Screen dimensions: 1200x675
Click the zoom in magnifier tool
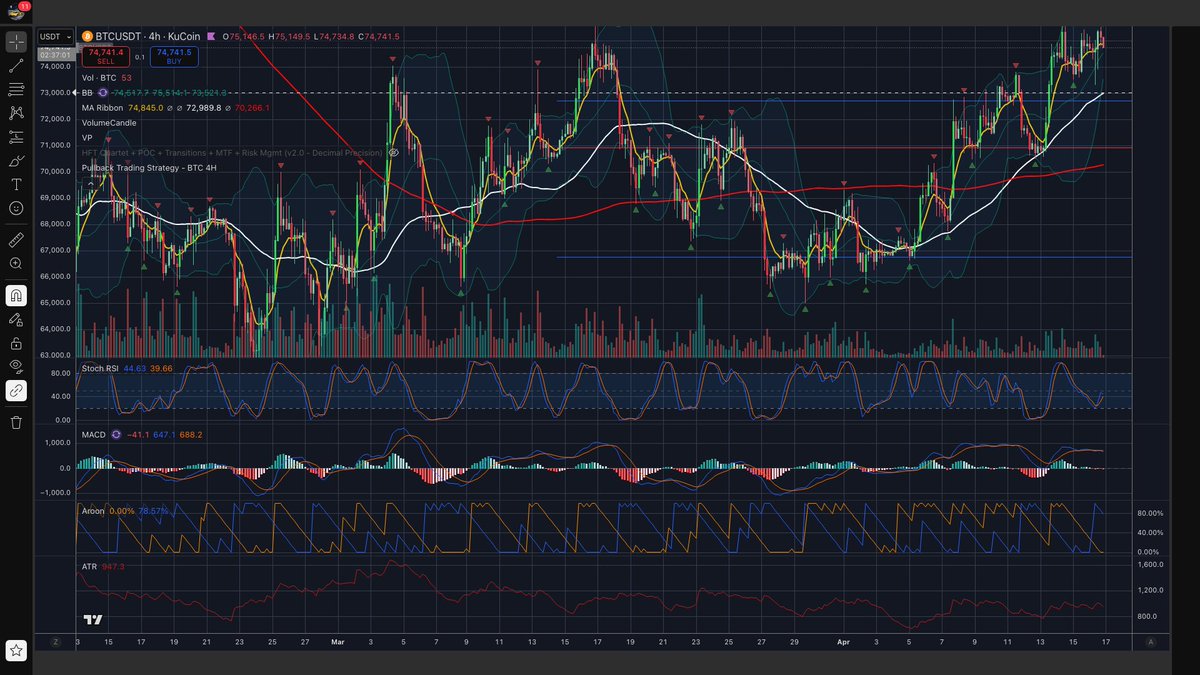point(16,263)
